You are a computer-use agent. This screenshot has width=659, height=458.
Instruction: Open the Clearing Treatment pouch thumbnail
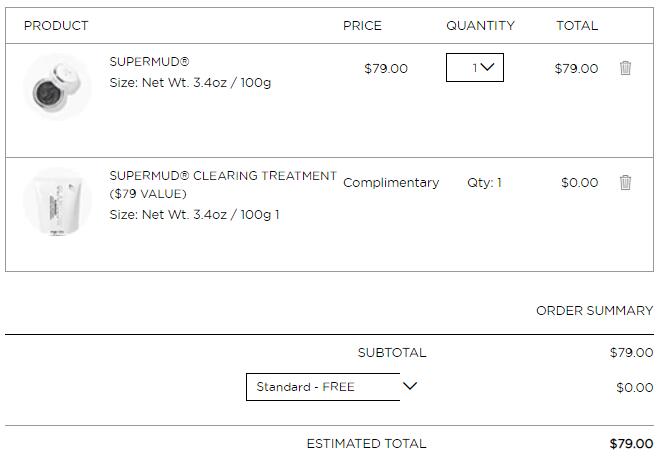pos(57,201)
